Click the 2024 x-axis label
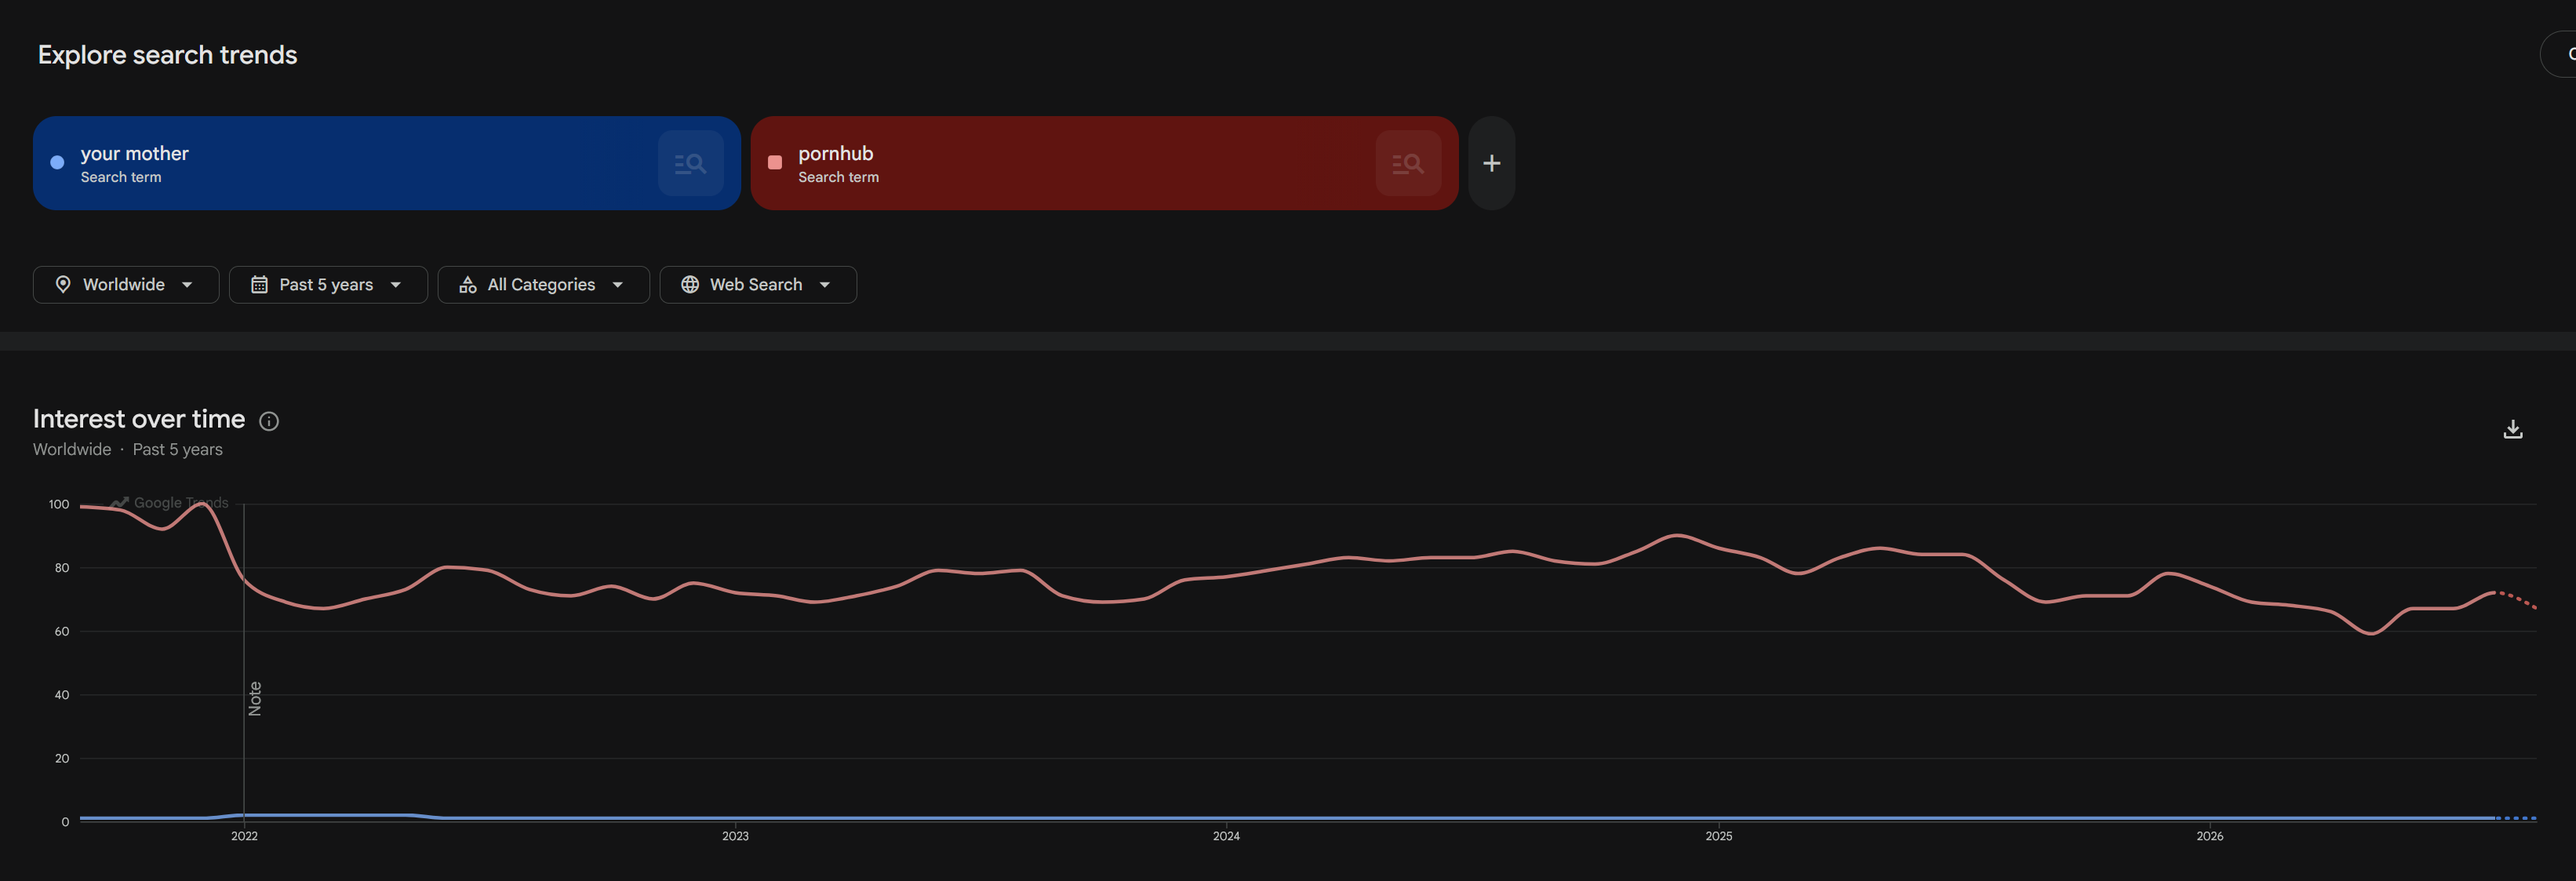Image resolution: width=2576 pixels, height=881 pixels. [x=1226, y=836]
